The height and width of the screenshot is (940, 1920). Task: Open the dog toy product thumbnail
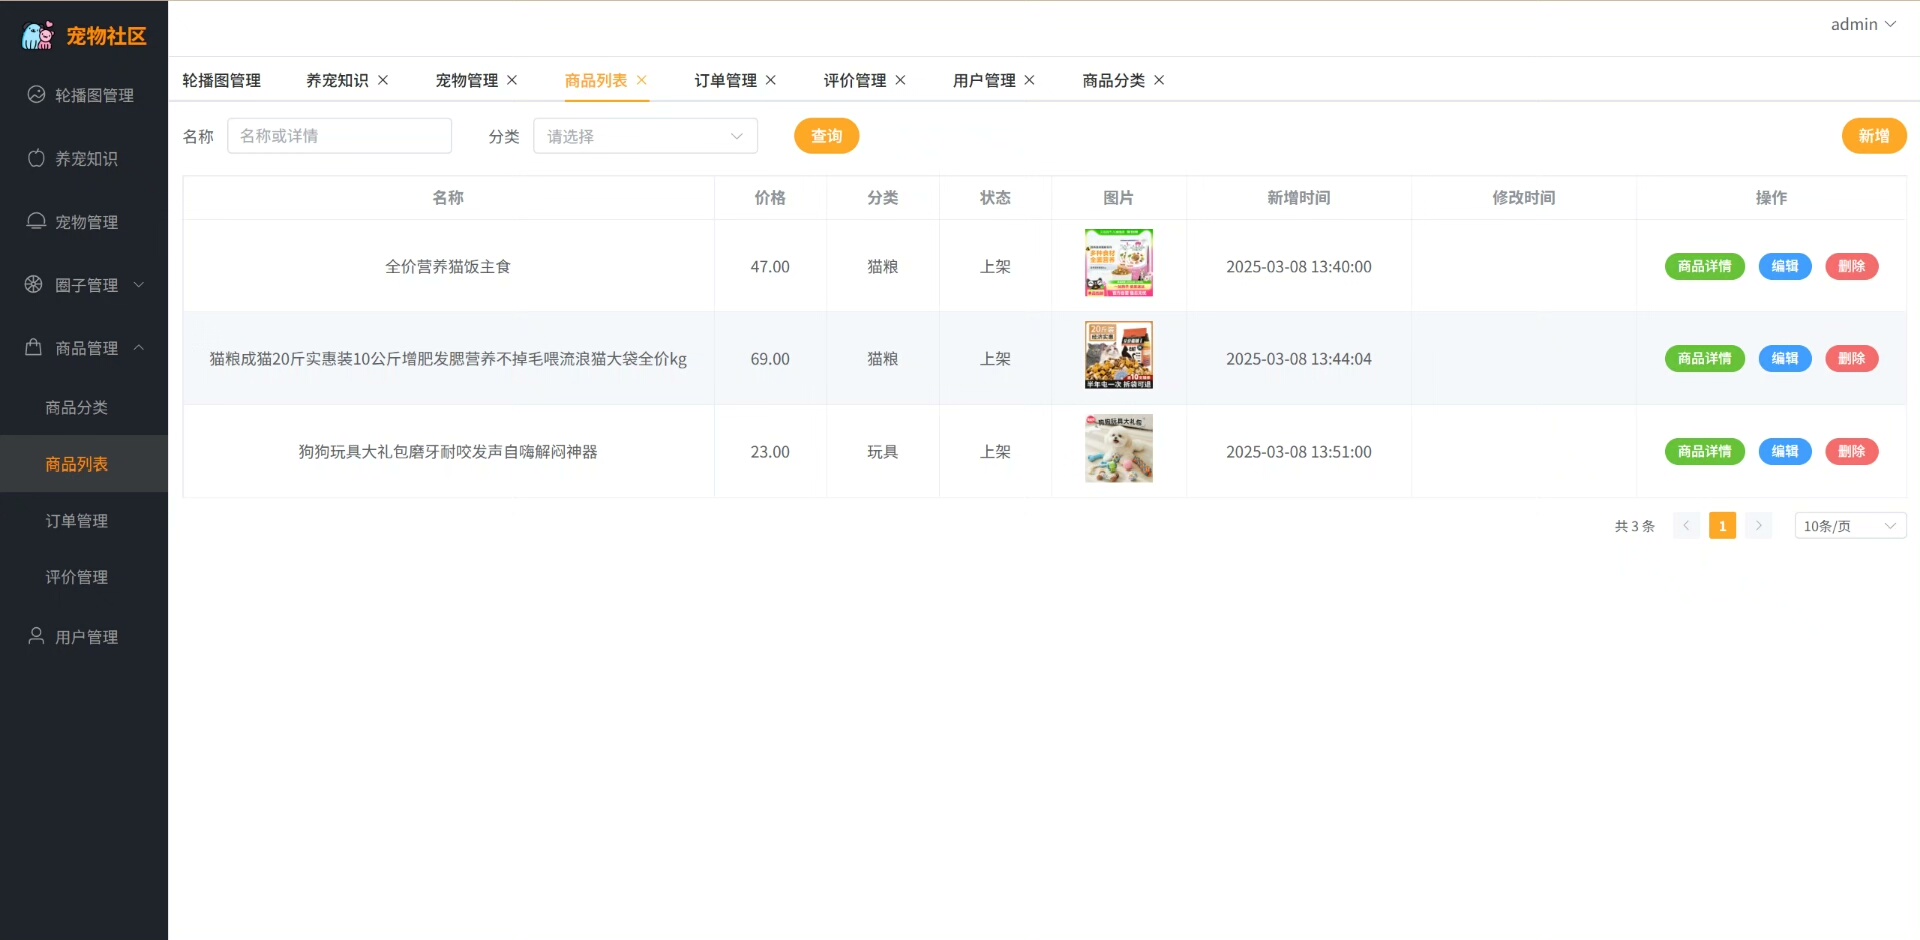pos(1118,449)
